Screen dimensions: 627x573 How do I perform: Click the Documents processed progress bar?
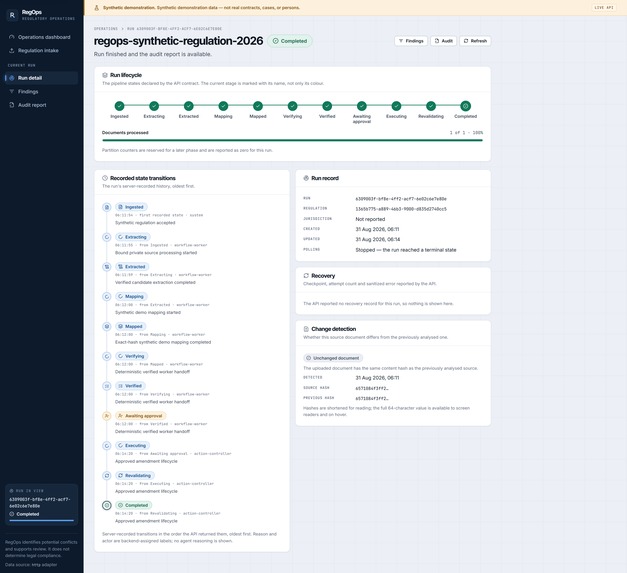(x=292, y=140)
